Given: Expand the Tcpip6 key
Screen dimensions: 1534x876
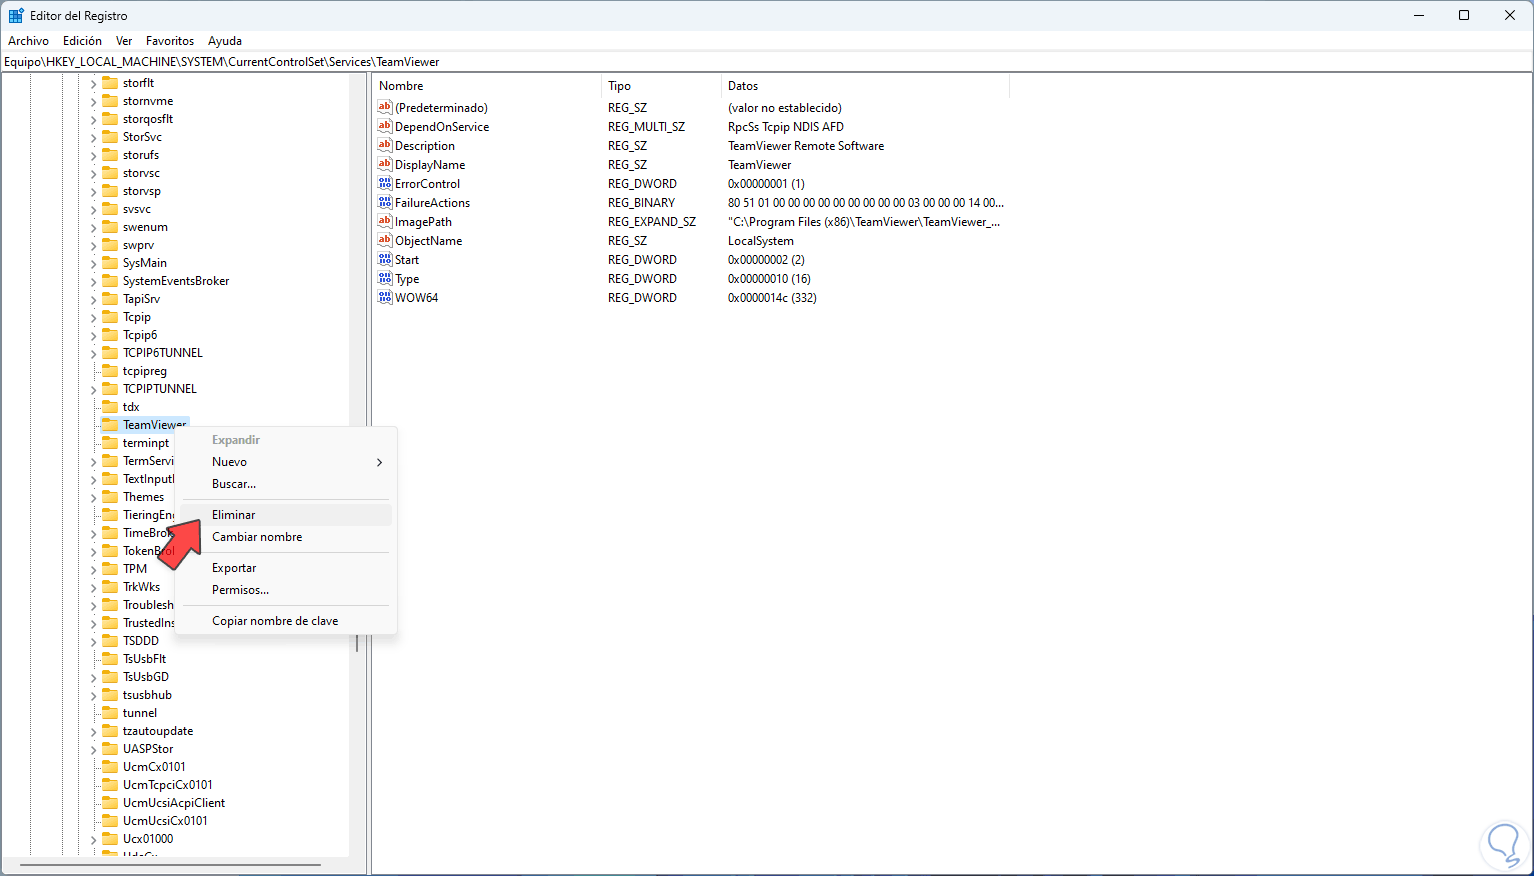Looking at the screenshot, I should [x=93, y=336].
